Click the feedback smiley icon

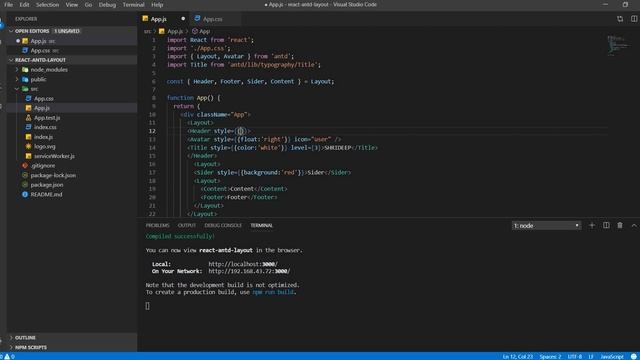[634, 356]
